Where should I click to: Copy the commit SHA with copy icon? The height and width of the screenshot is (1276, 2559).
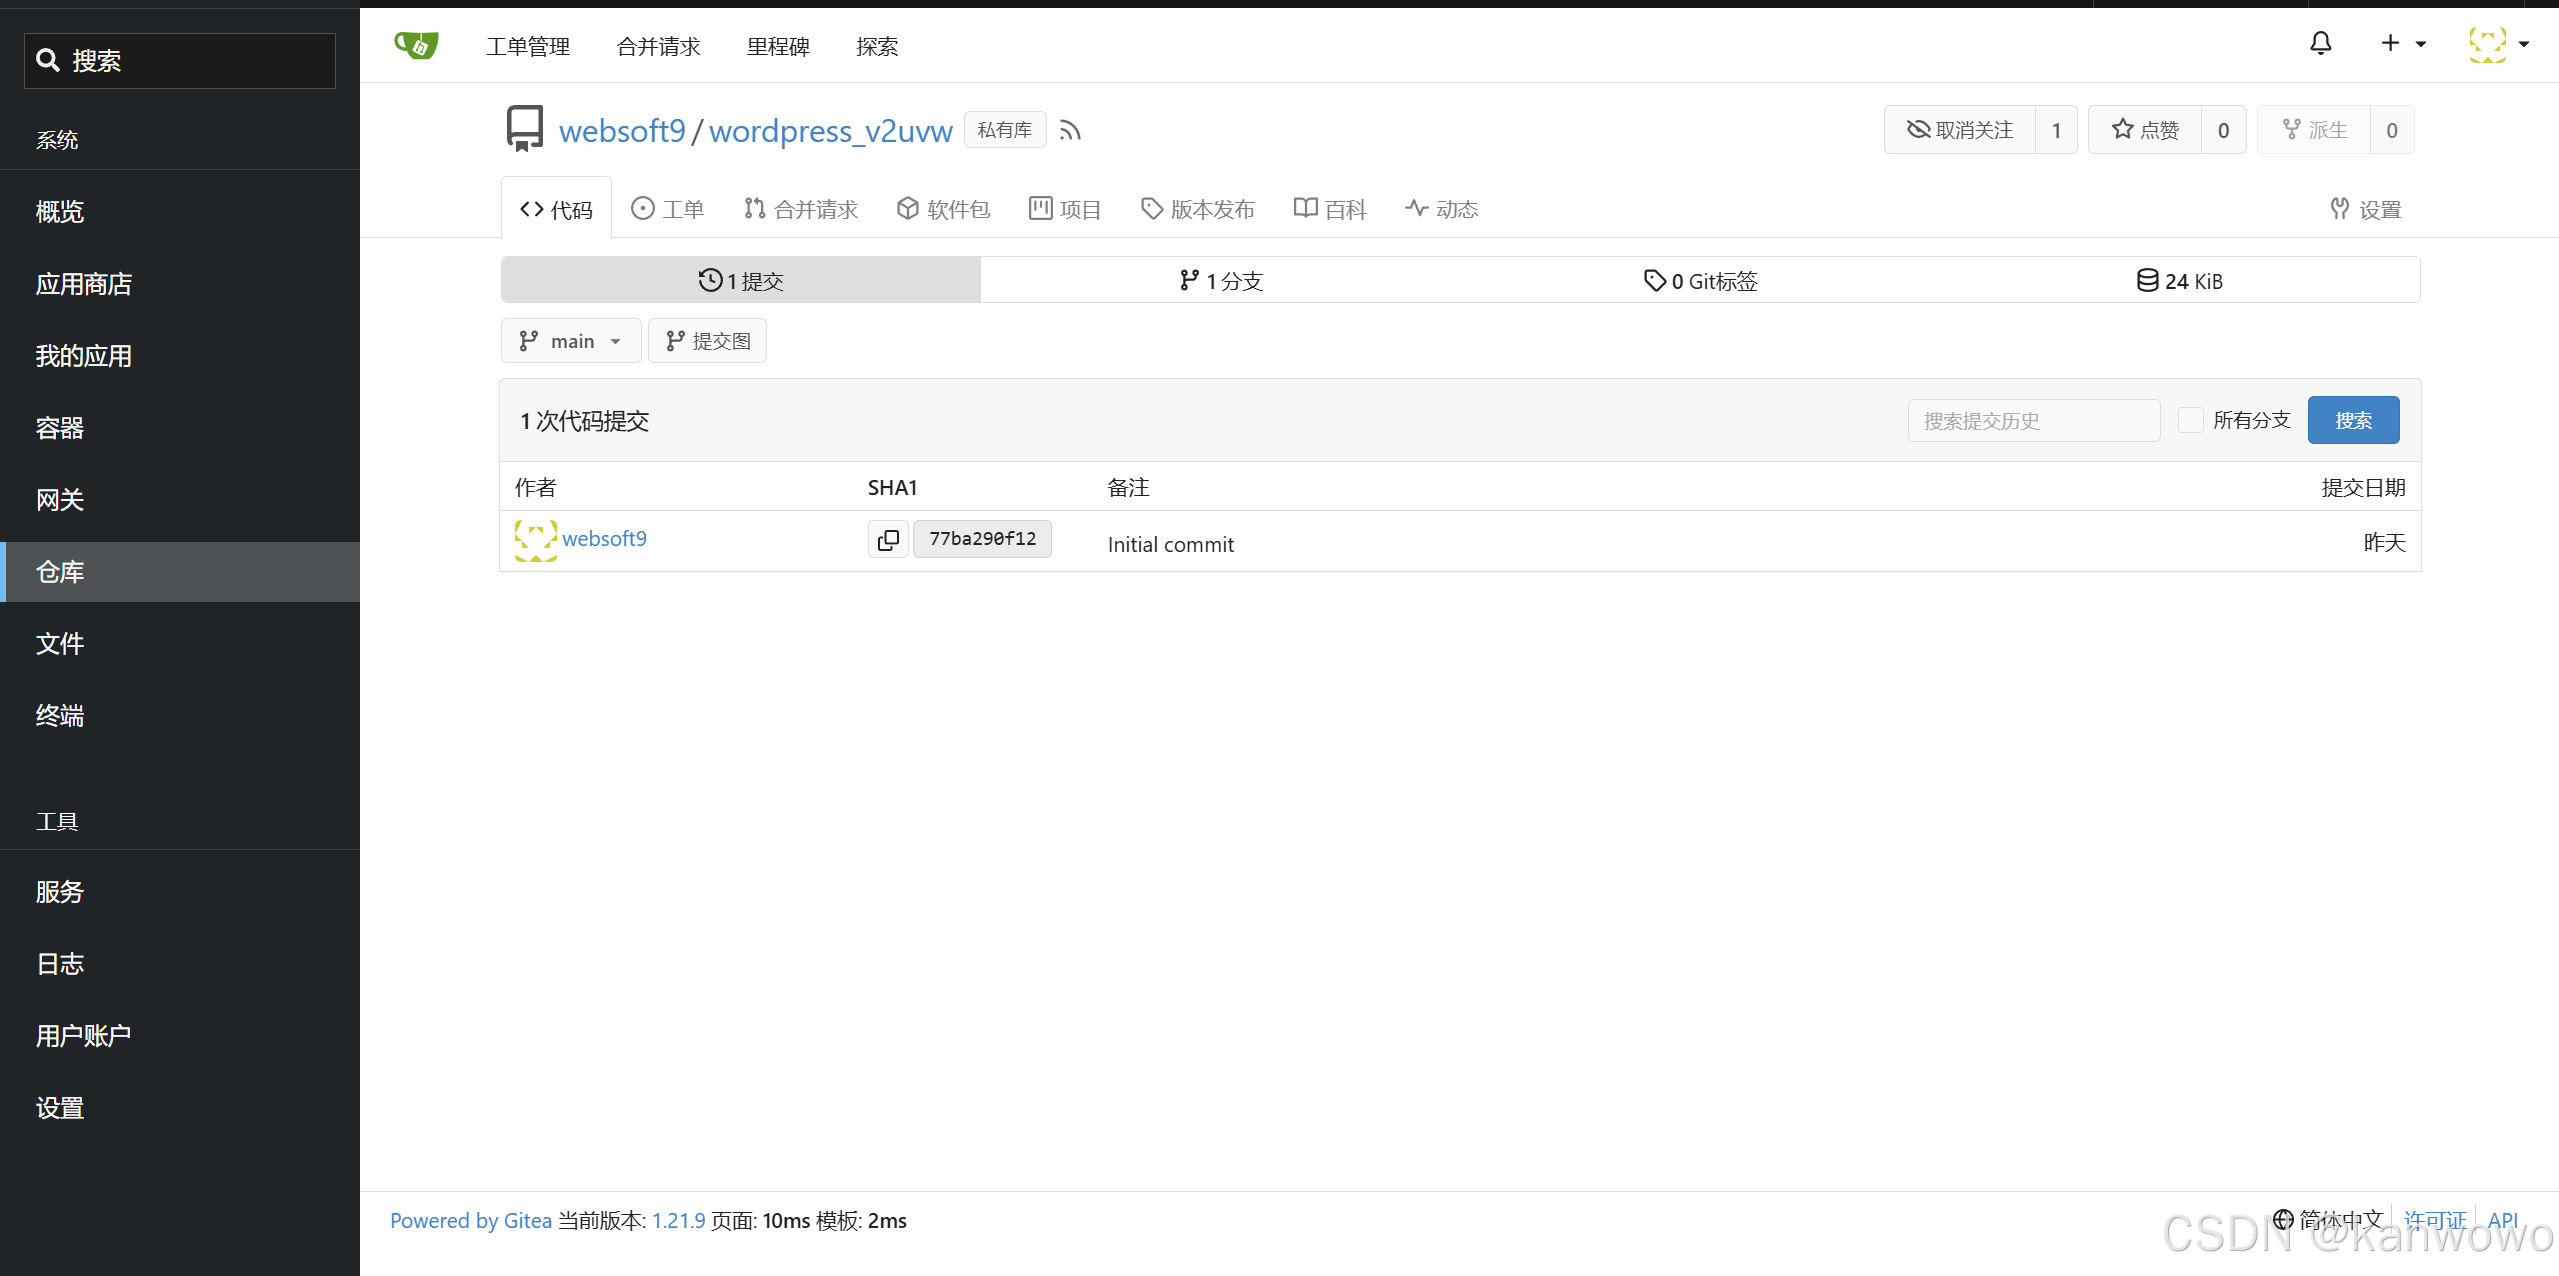[888, 539]
